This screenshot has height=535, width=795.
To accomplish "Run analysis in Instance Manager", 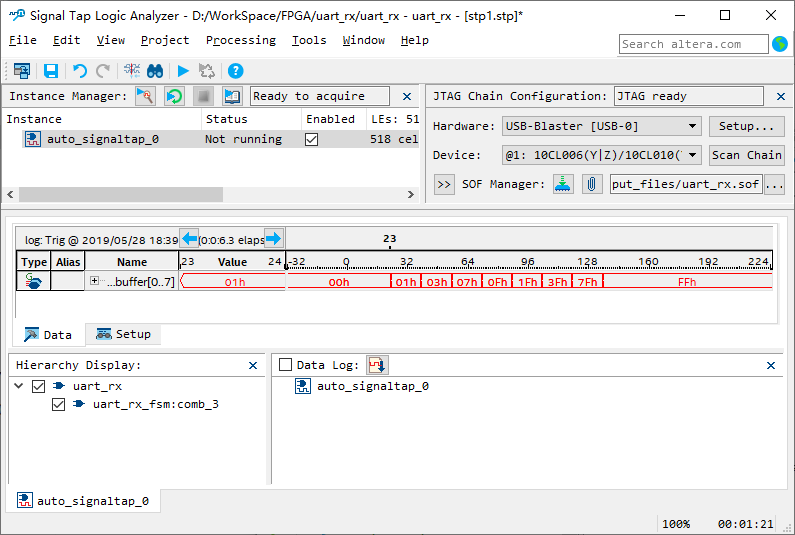I will coord(146,96).
